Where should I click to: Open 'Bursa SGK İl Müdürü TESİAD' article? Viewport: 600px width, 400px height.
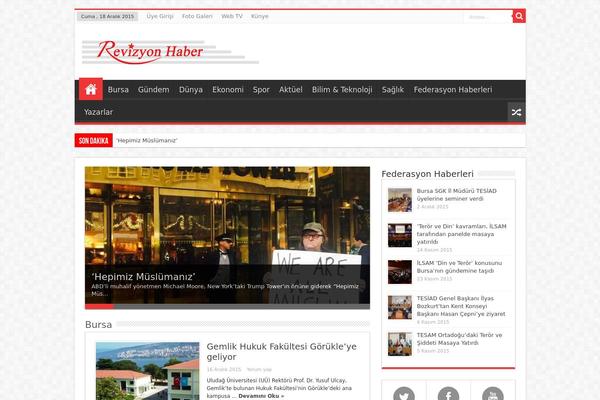457,194
